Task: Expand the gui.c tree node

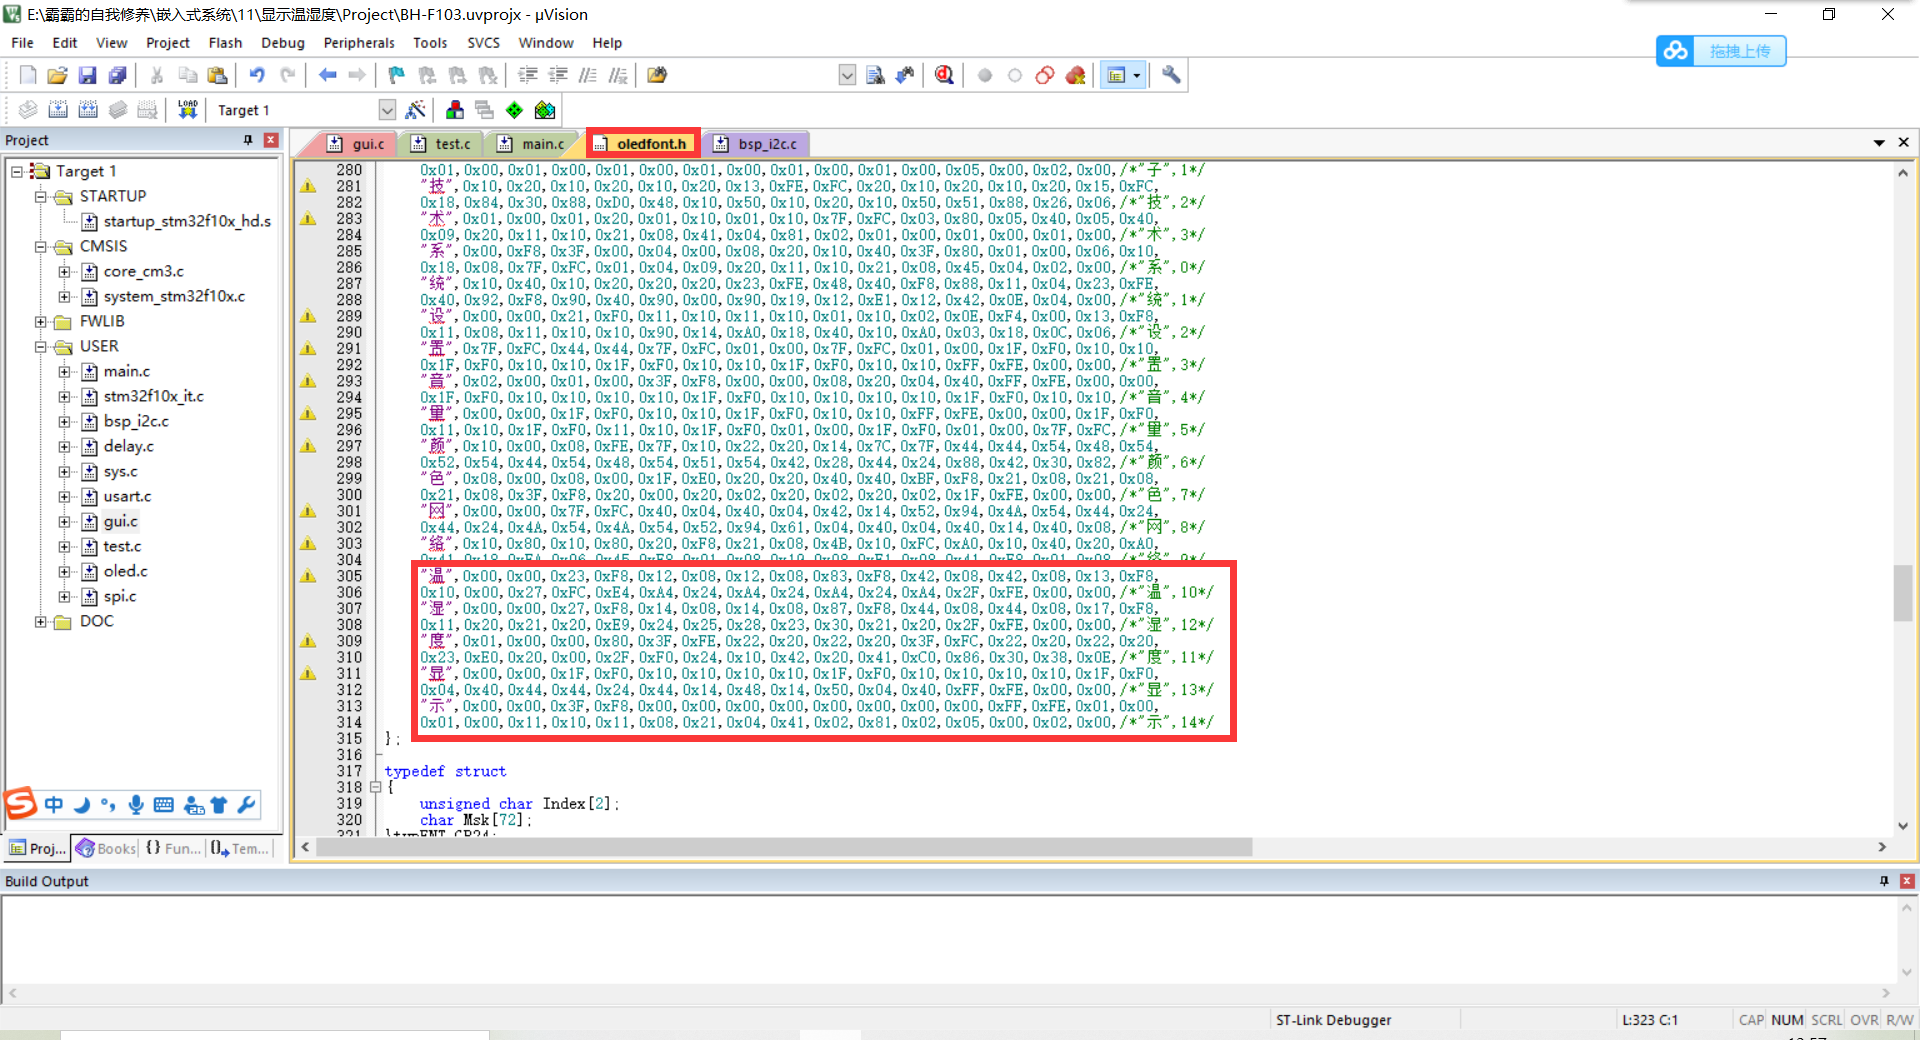Action: (x=65, y=521)
